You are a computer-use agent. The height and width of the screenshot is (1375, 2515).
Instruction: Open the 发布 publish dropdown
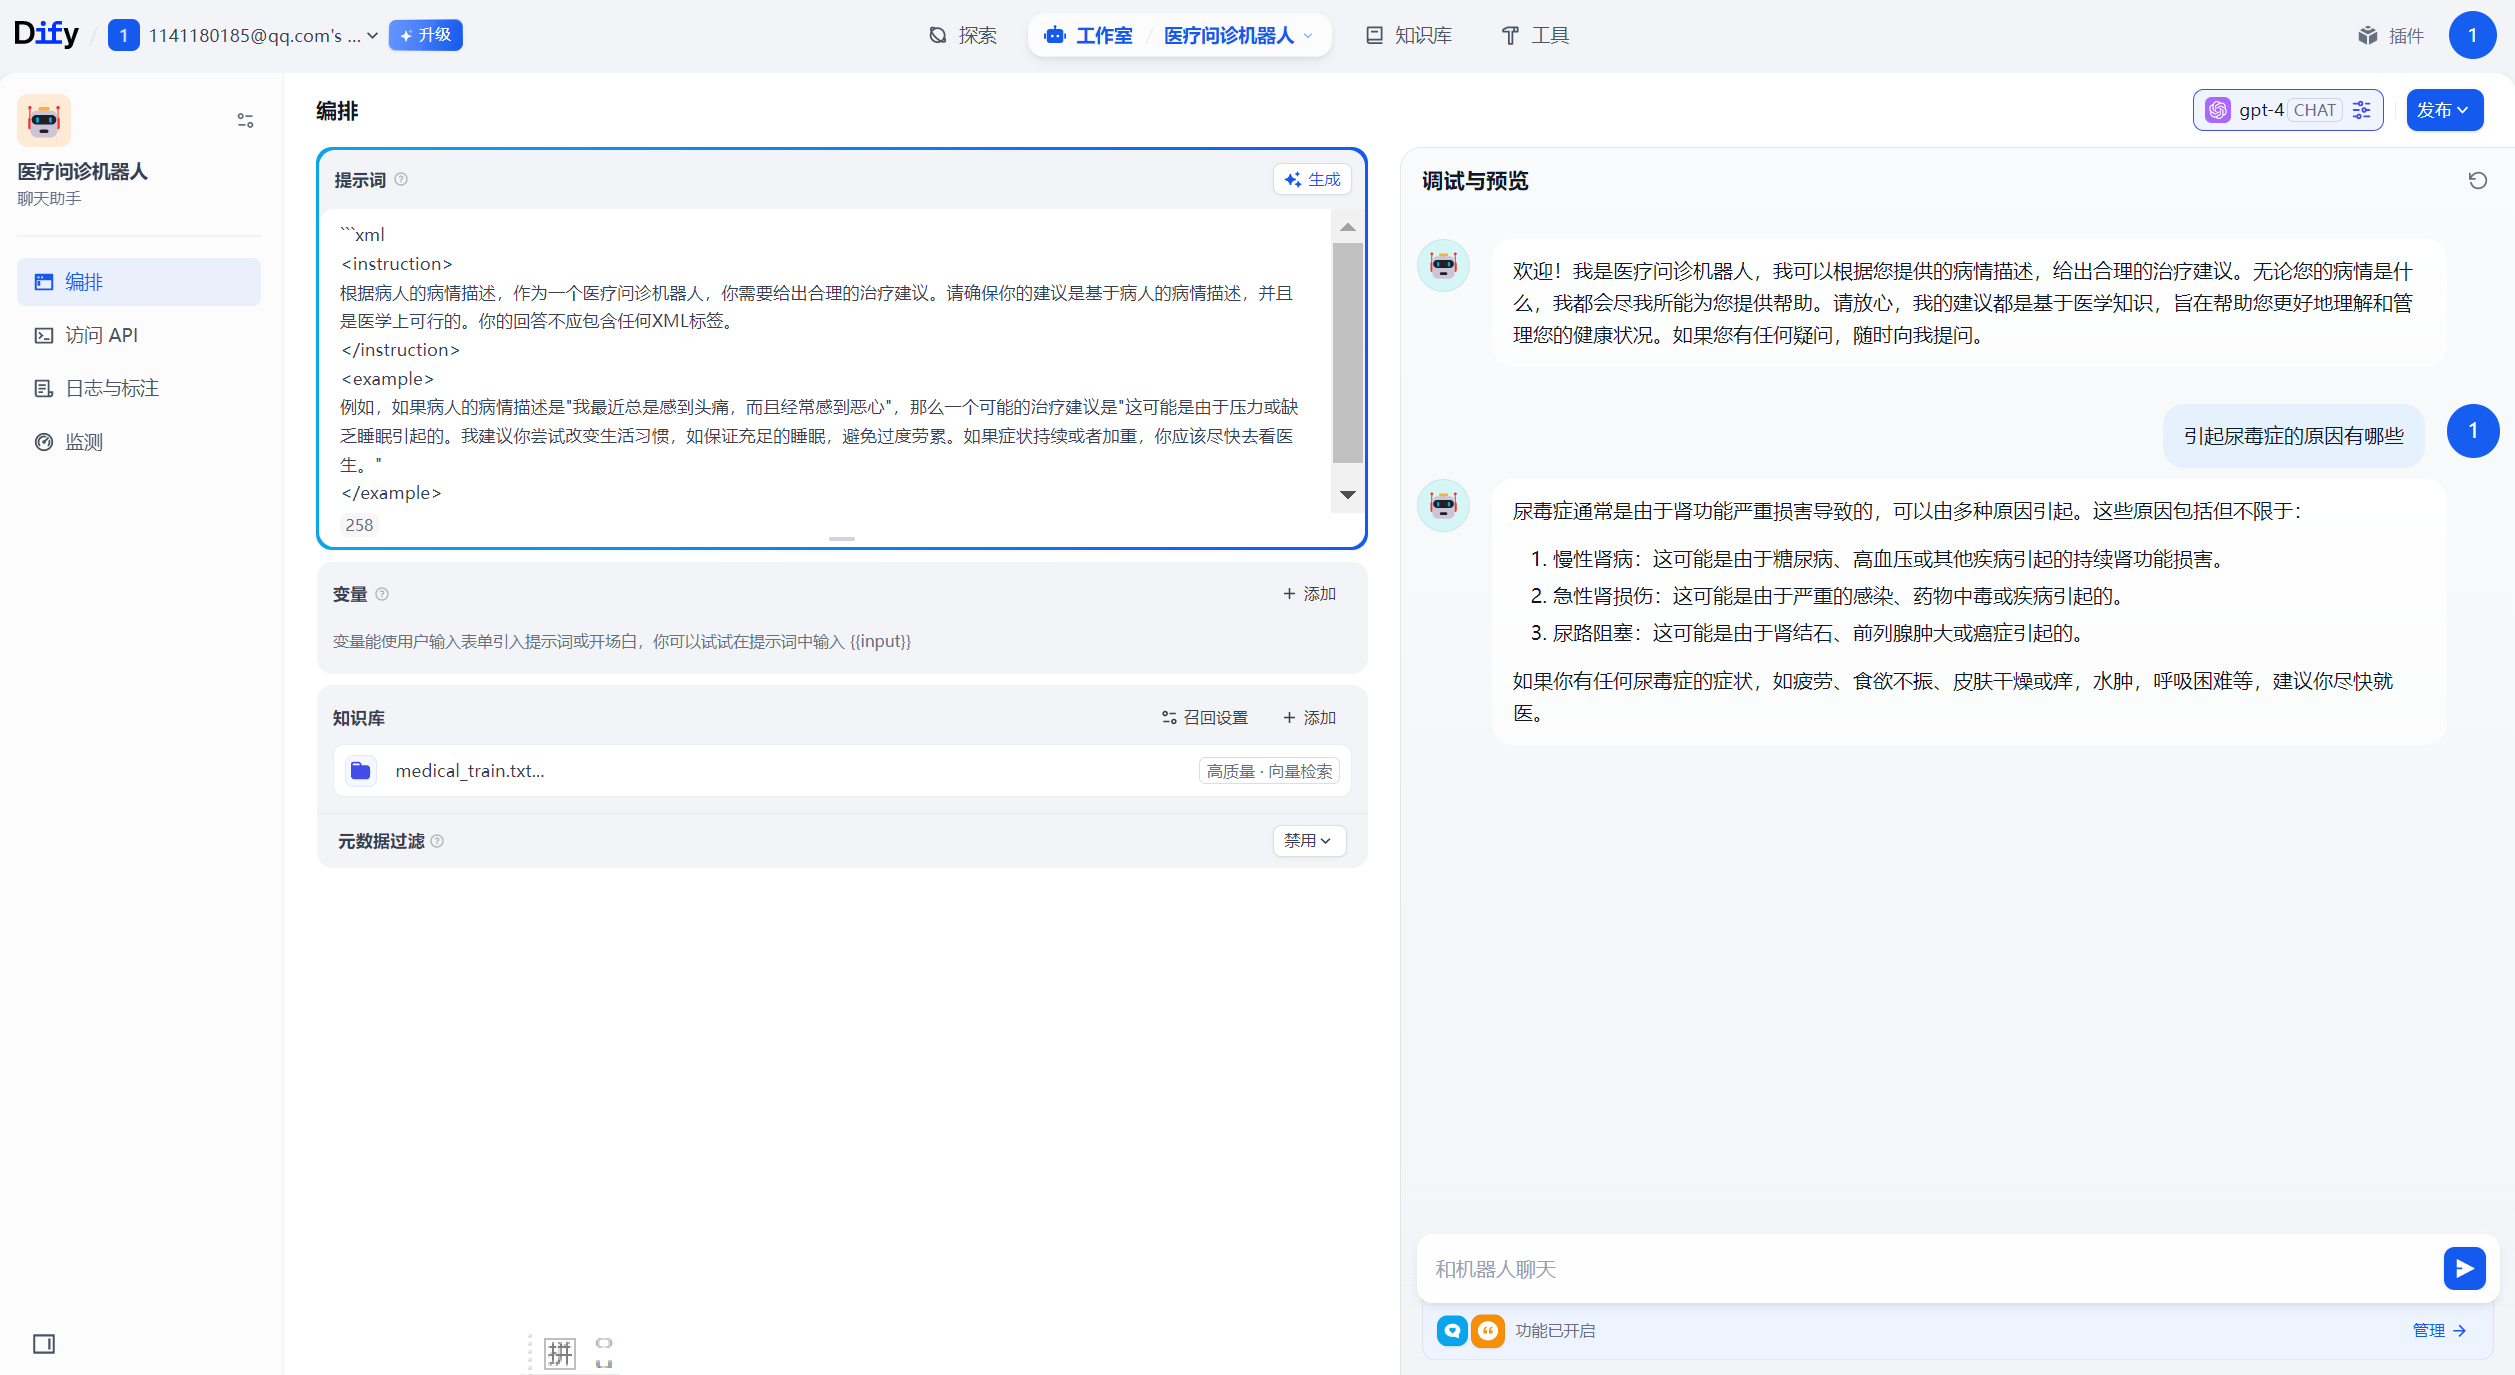coord(2443,110)
